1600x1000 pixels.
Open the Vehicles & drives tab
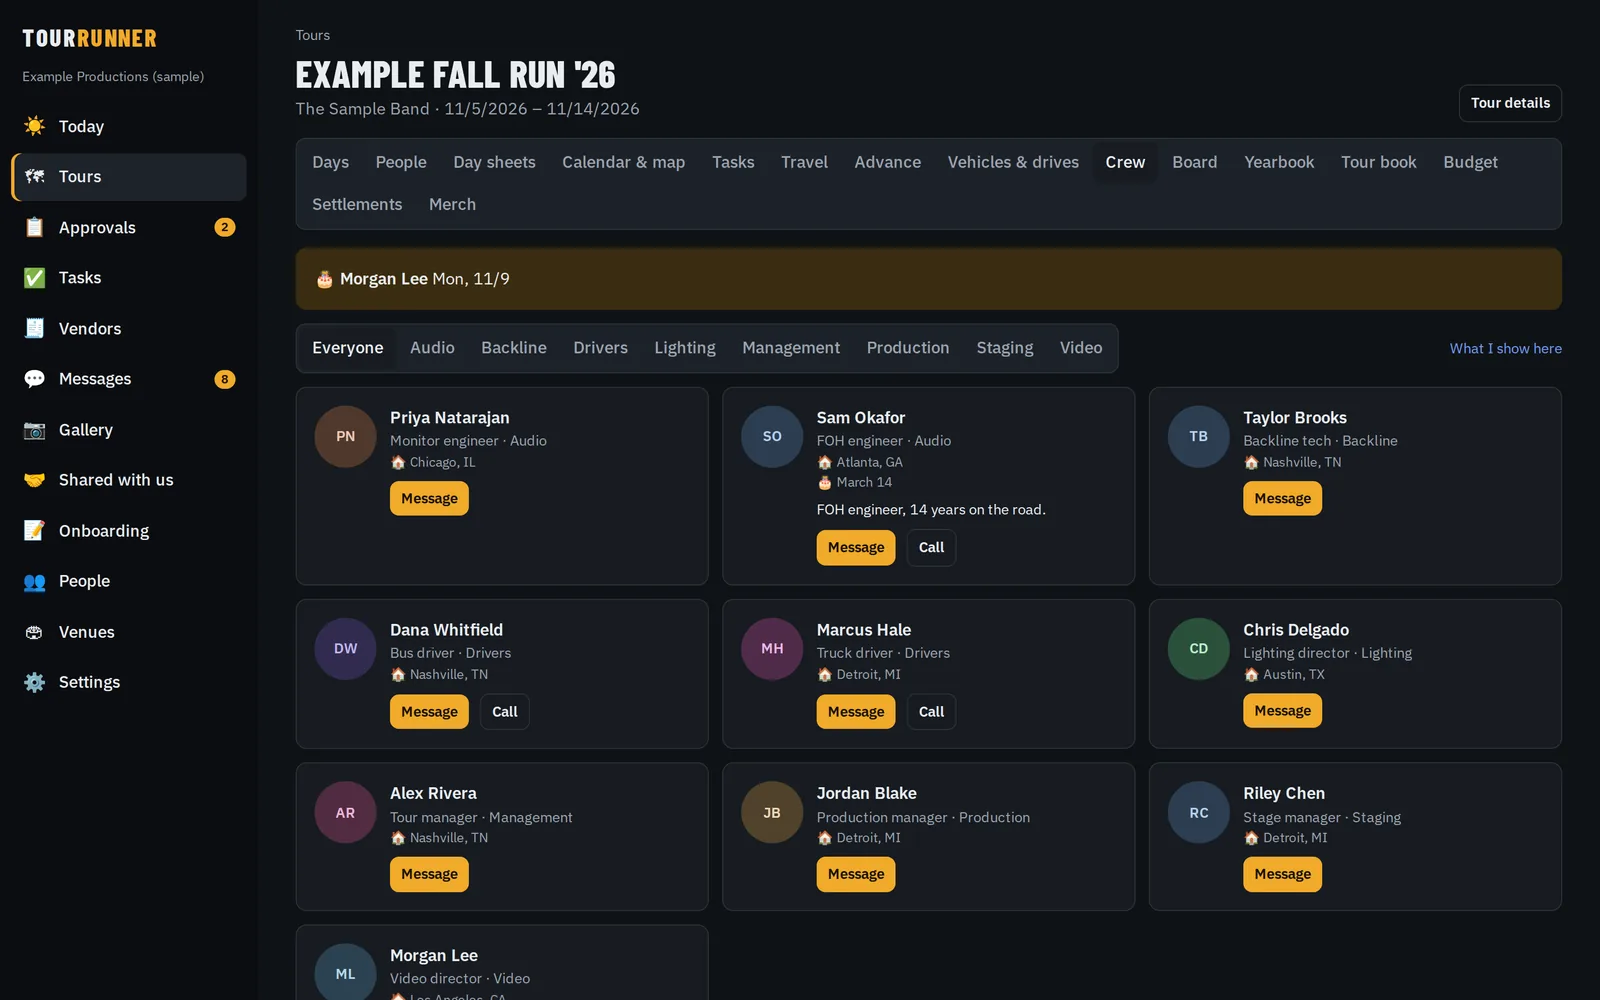[x=1013, y=162]
